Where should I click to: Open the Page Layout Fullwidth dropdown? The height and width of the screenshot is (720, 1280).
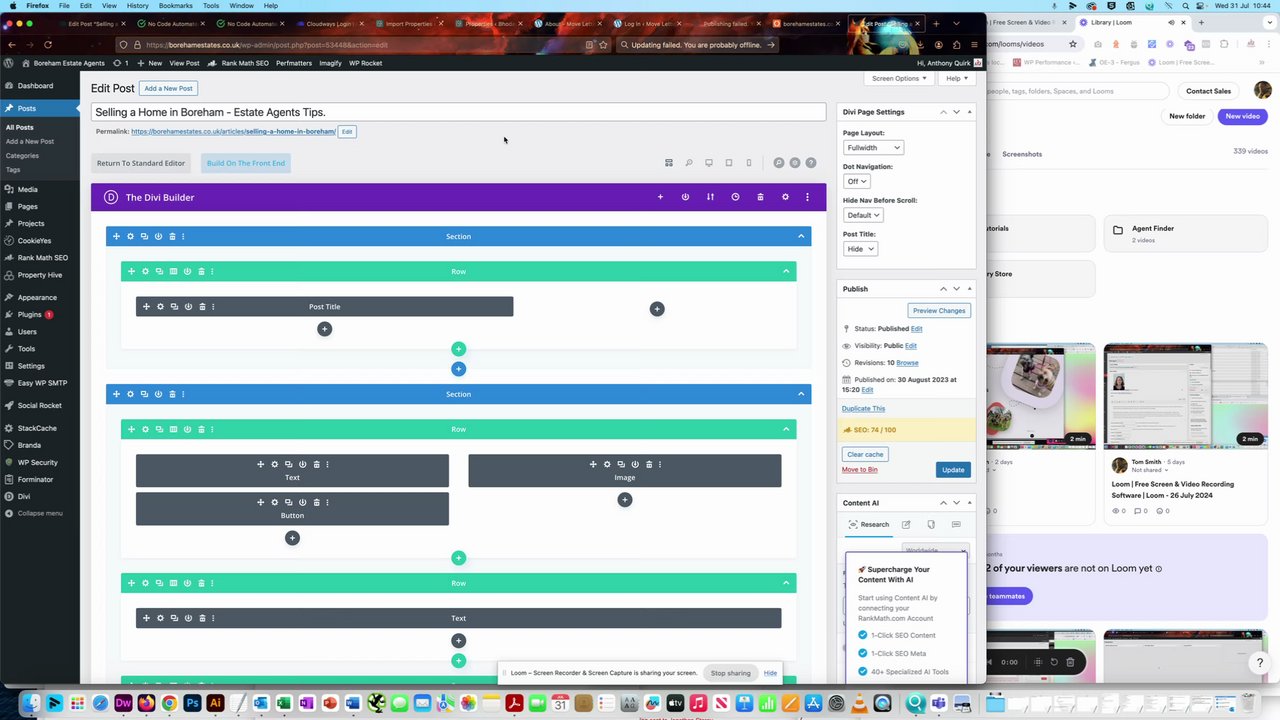873,147
